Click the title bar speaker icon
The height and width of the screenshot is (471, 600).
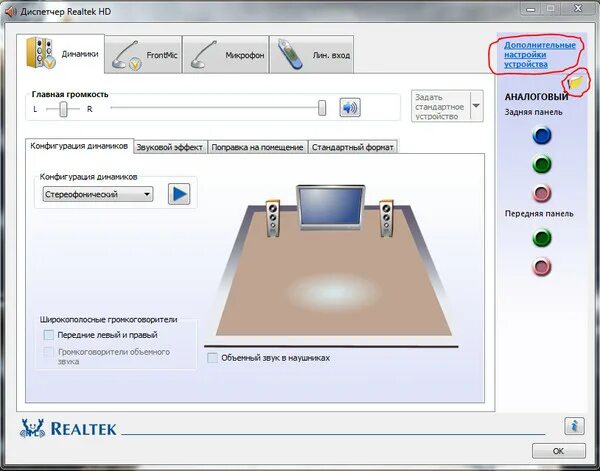10,12
